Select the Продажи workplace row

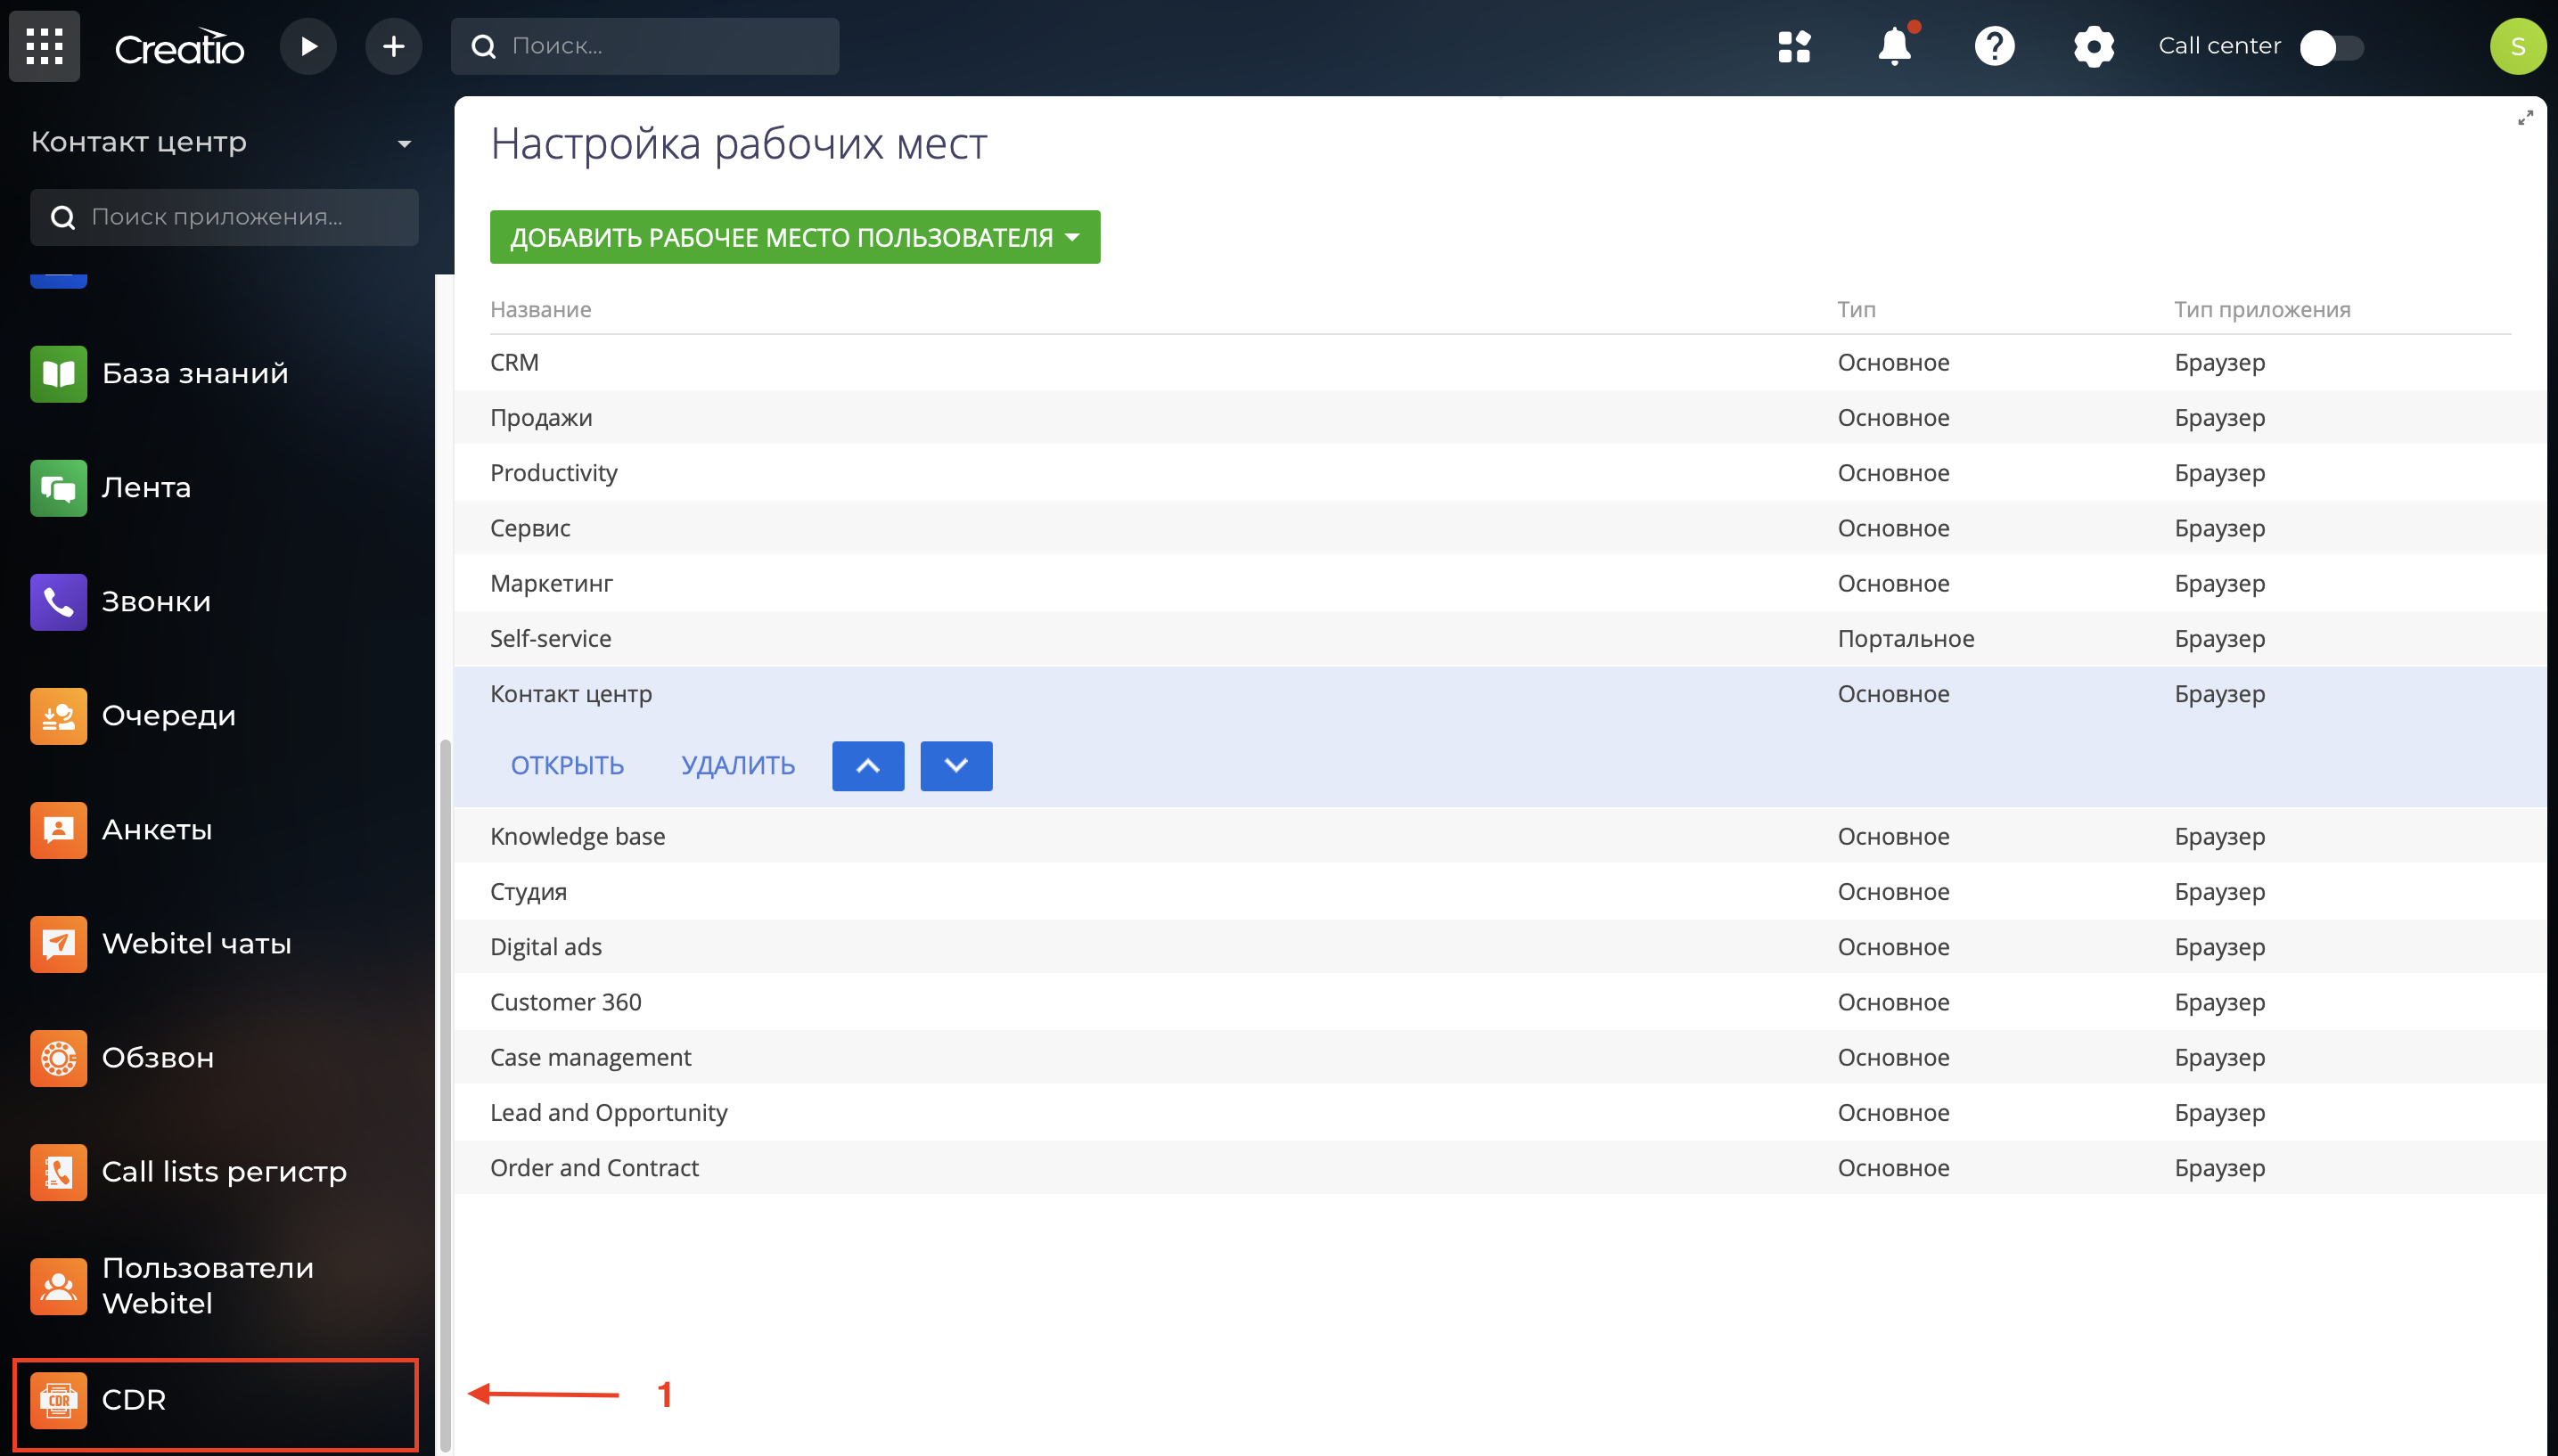(1500, 417)
